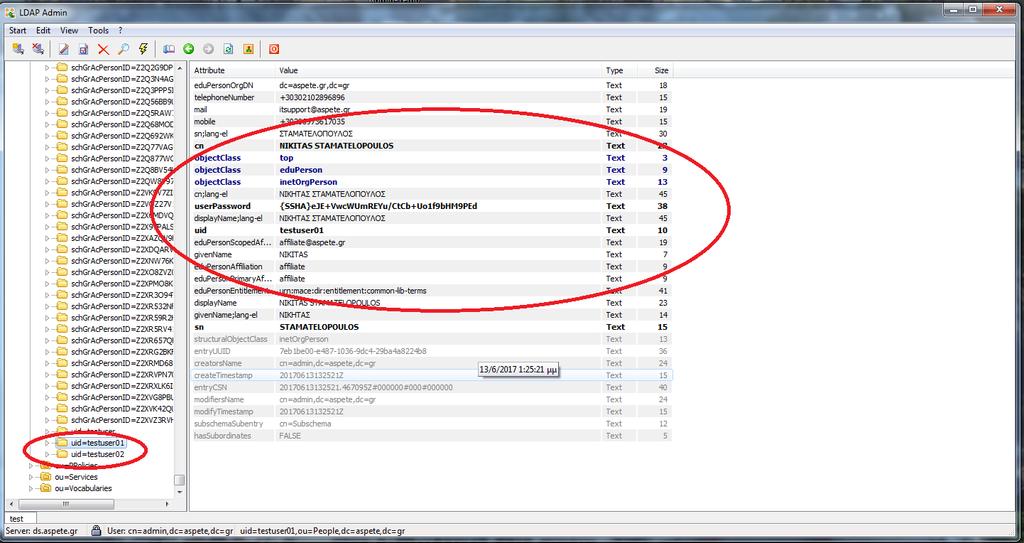Image resolution: width=1024 pixels, height=543 pixels.
Task: Click the Disconnect toolbar icon
Action: click(39, 49)
